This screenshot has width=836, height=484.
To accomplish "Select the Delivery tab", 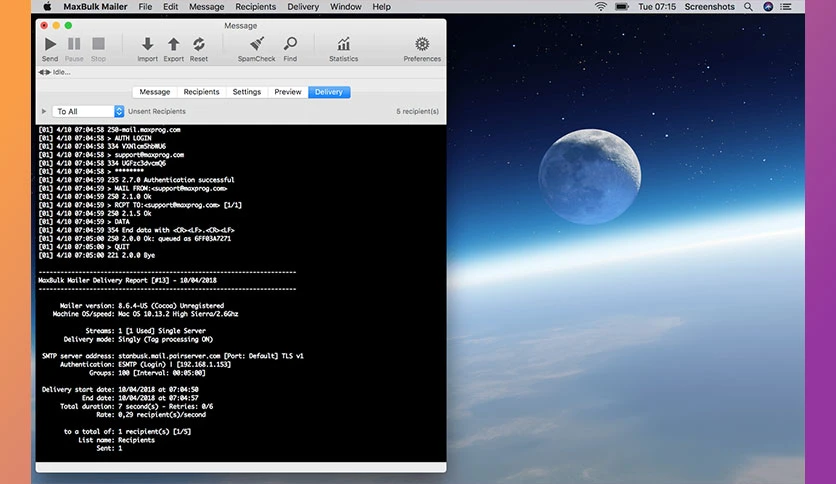I will tap(329, 92).
